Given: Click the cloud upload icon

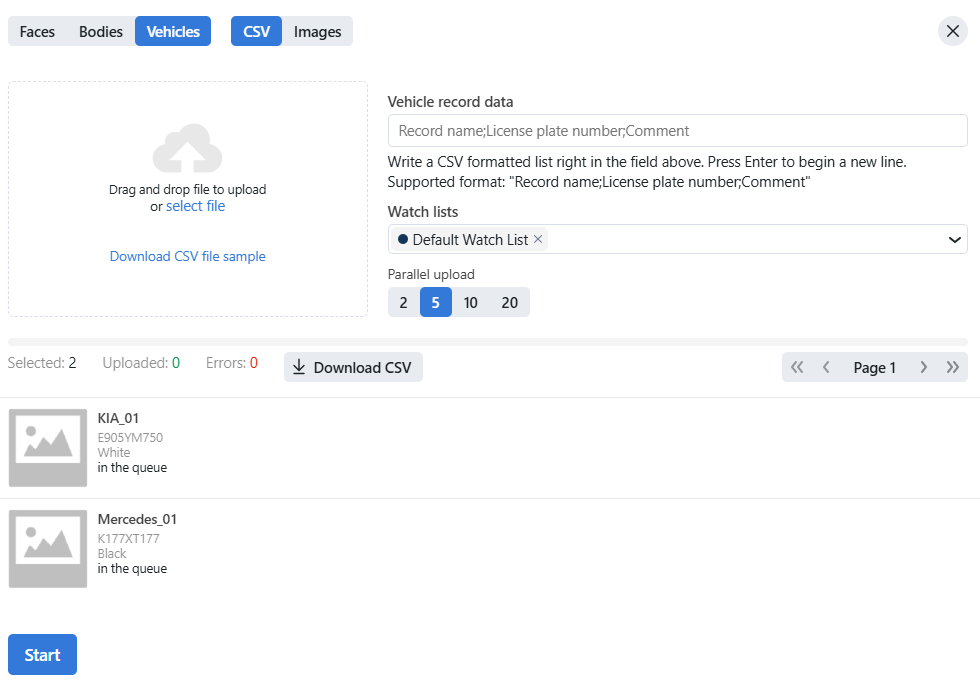Looking at the screenshot, I should pos(187,149).
